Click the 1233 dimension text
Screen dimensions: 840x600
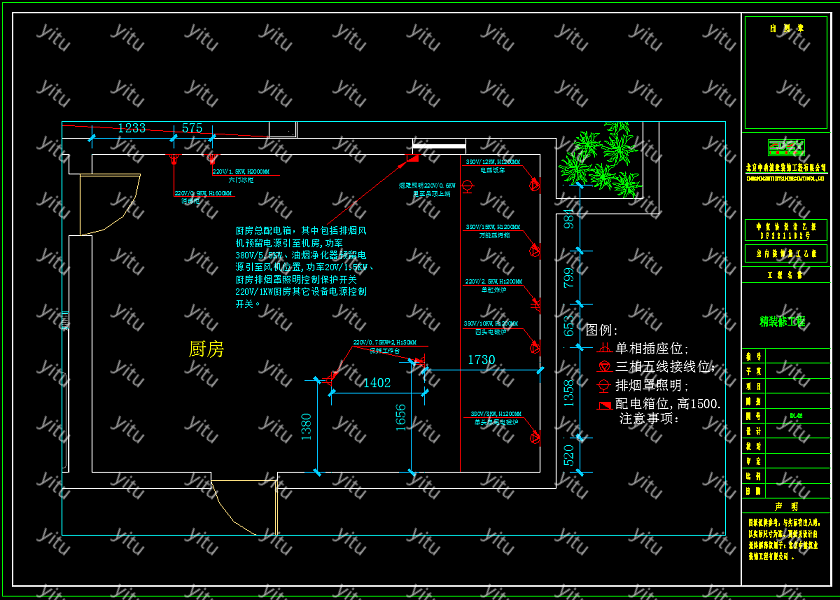point(132,128)
